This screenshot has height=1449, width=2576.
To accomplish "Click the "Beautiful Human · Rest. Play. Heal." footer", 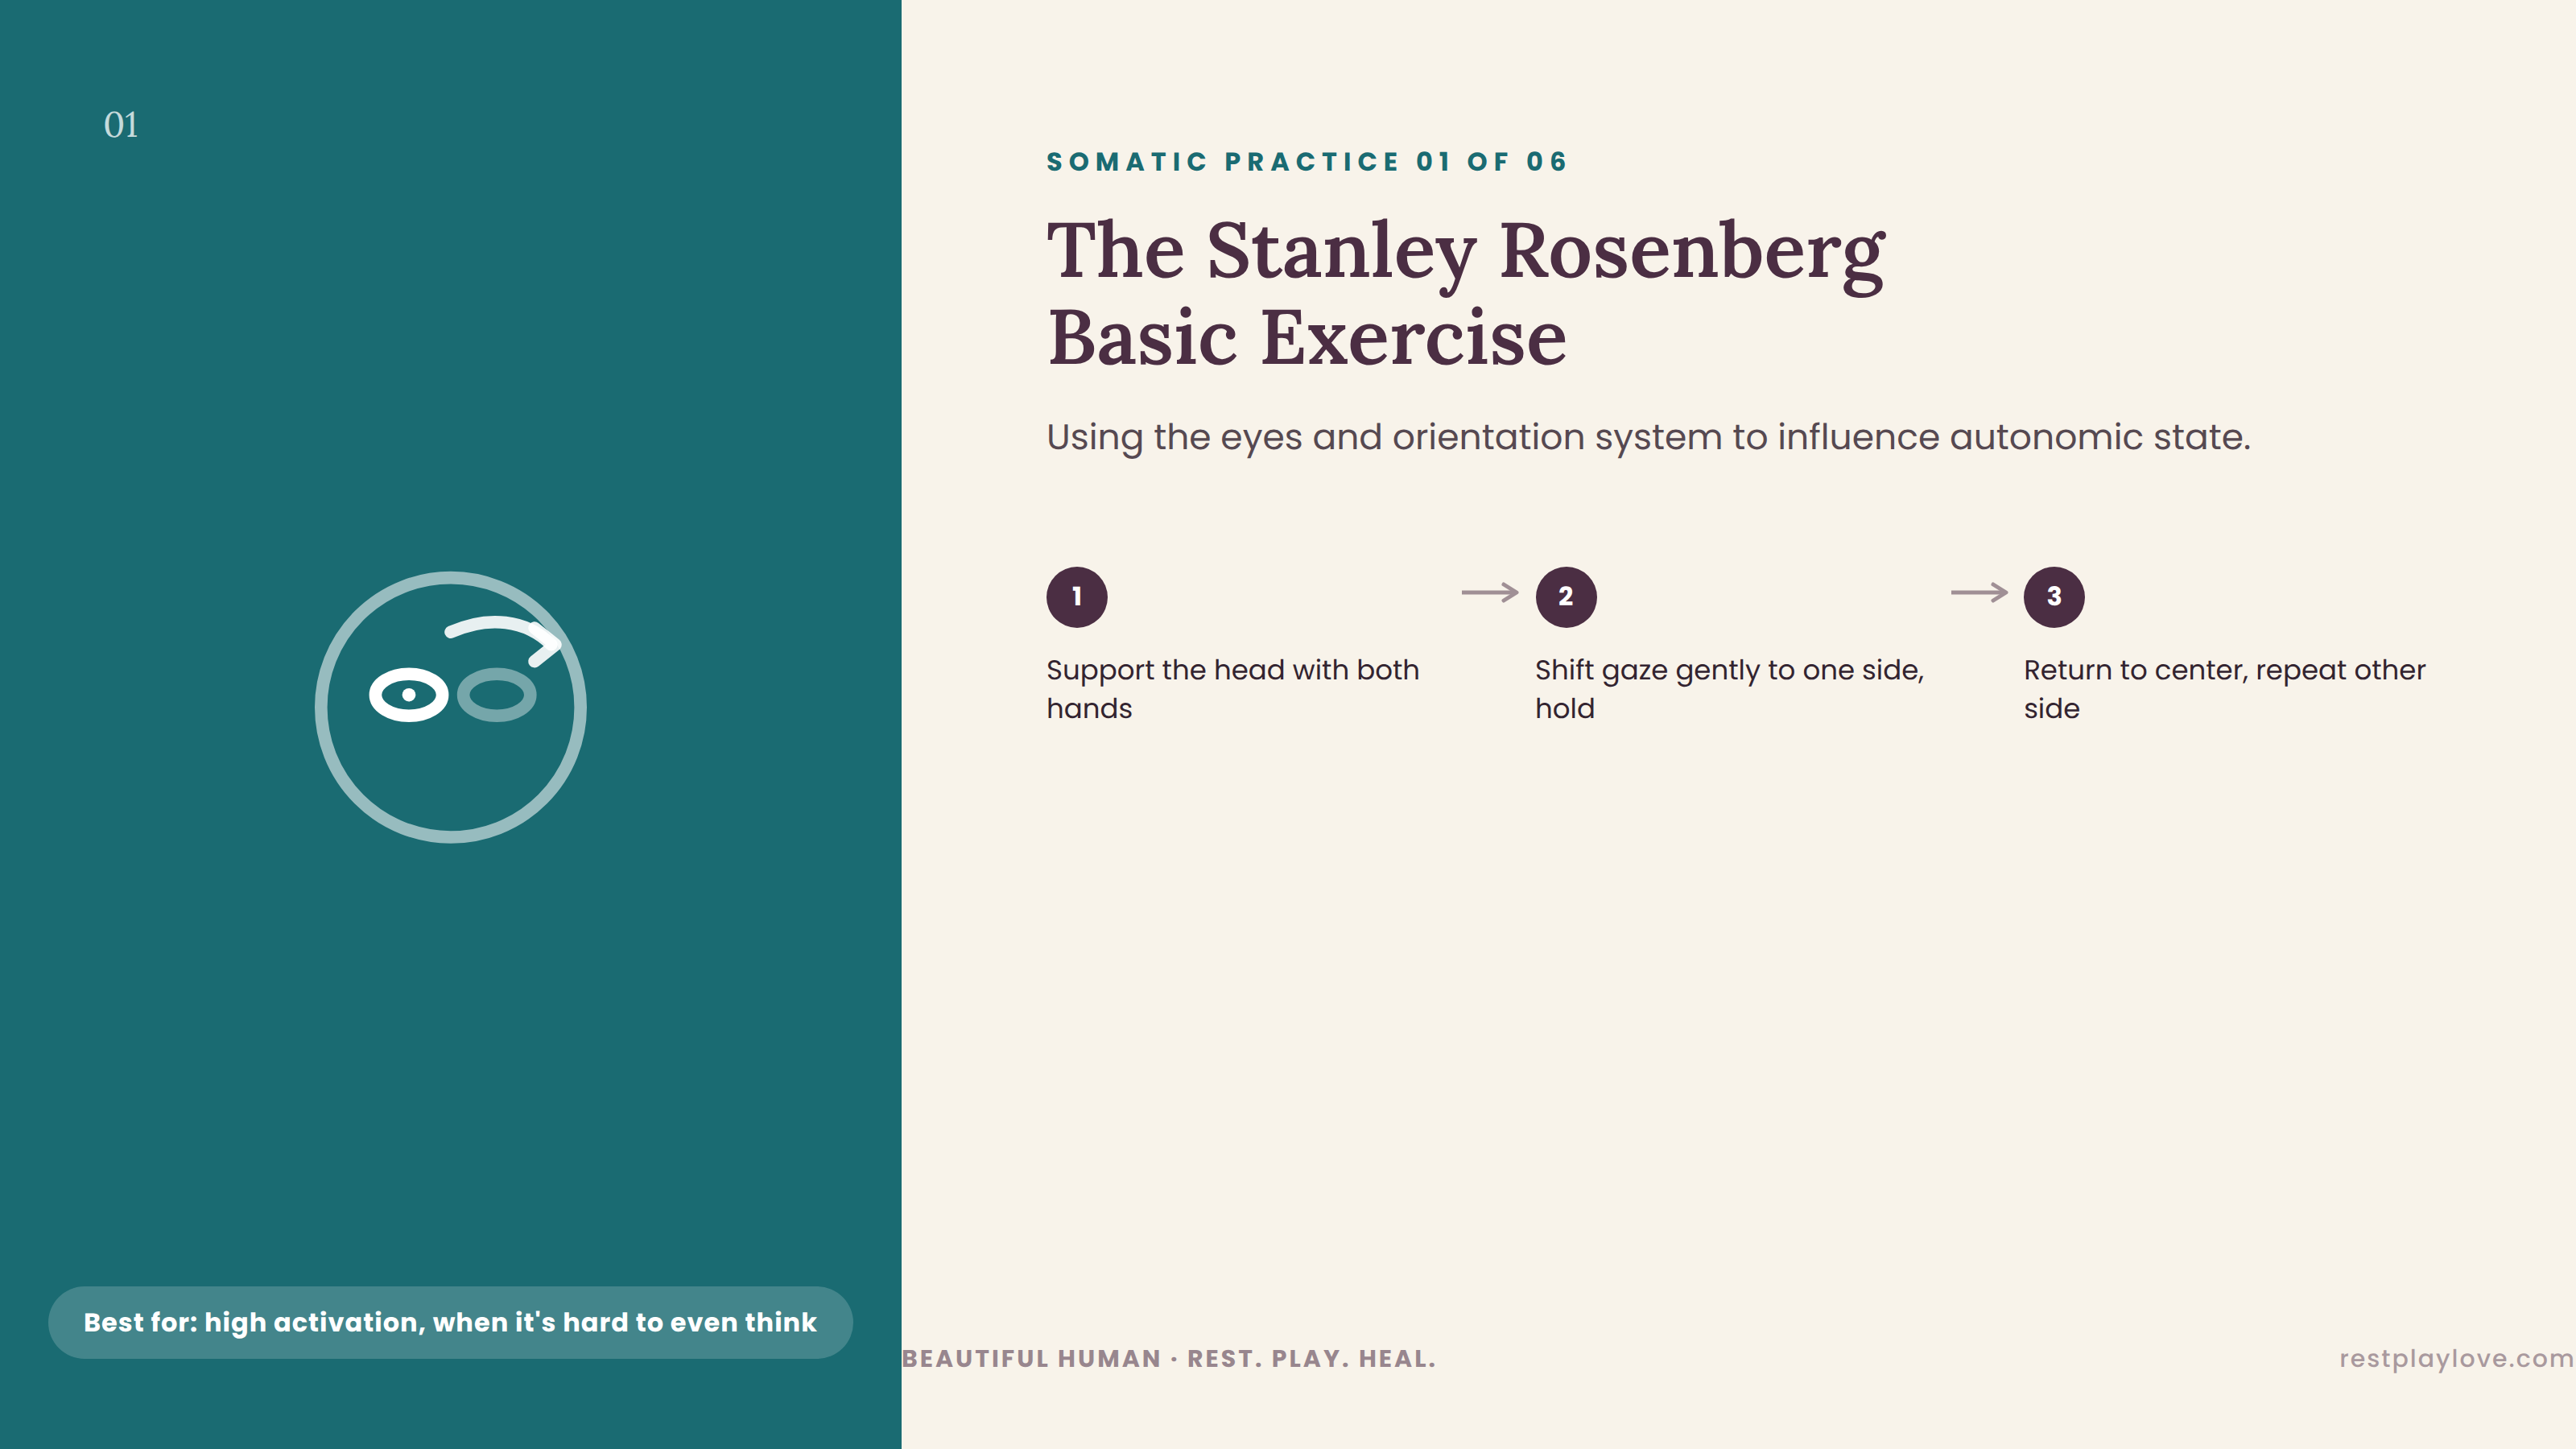I will (x=1169, y=1359).
